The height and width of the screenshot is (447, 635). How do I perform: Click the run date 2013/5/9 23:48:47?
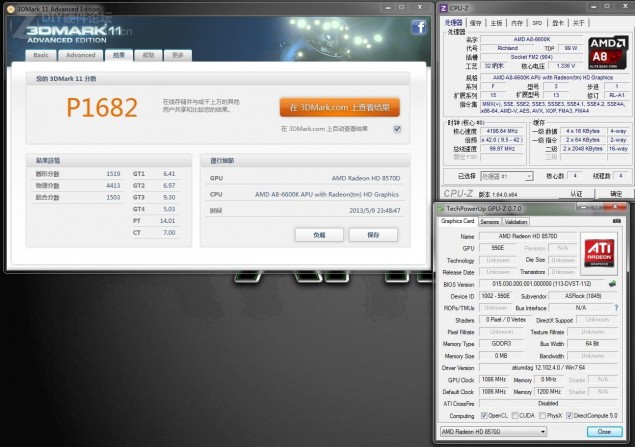[375, 211]
